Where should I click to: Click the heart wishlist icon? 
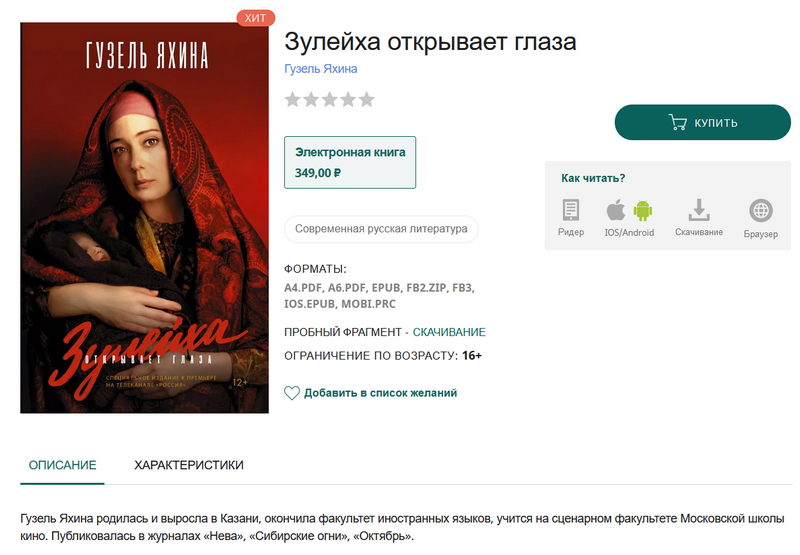(292, 393)
